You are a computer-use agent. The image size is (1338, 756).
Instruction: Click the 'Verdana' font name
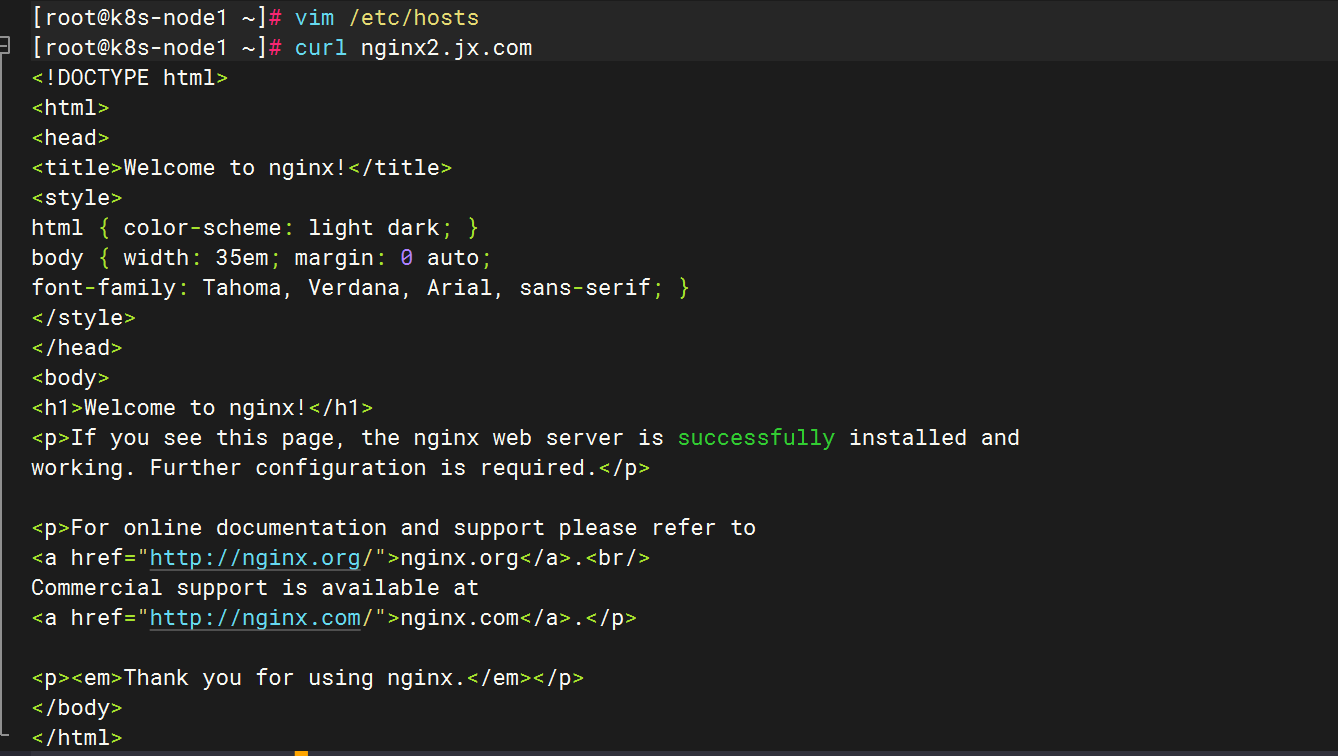pos(354,288)
